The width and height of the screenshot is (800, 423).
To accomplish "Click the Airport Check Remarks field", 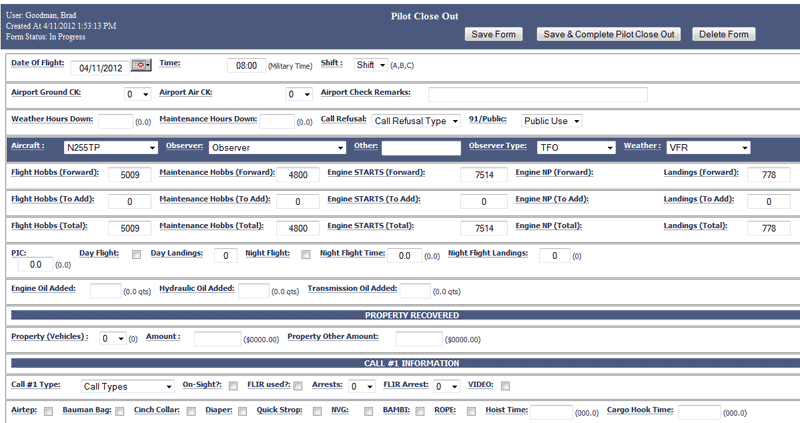I will [538, 94].
